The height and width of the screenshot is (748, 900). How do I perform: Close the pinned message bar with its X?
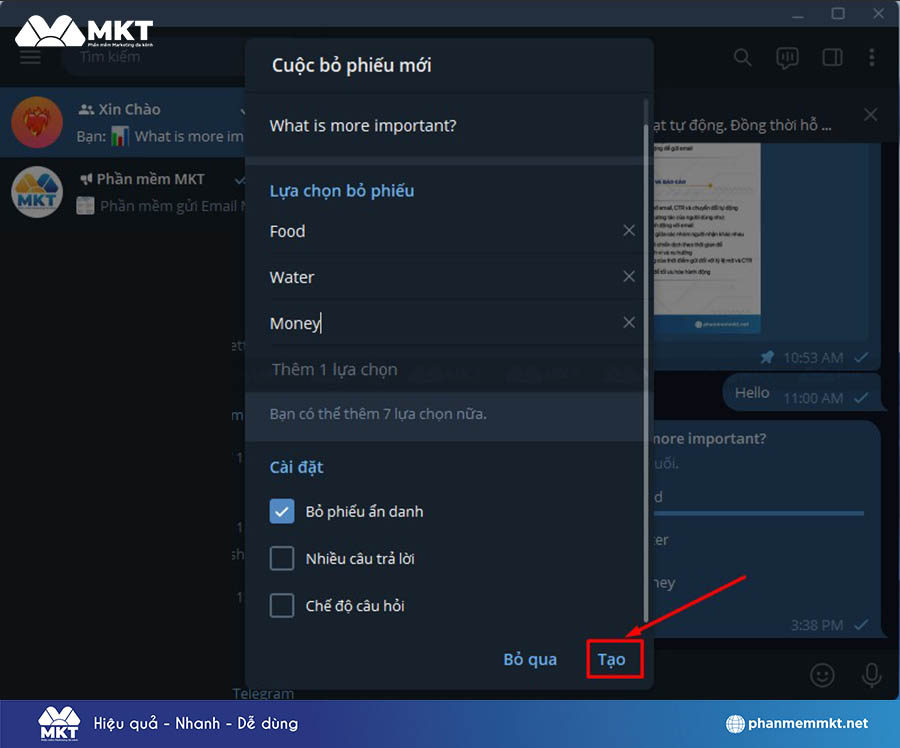[871, 114]
